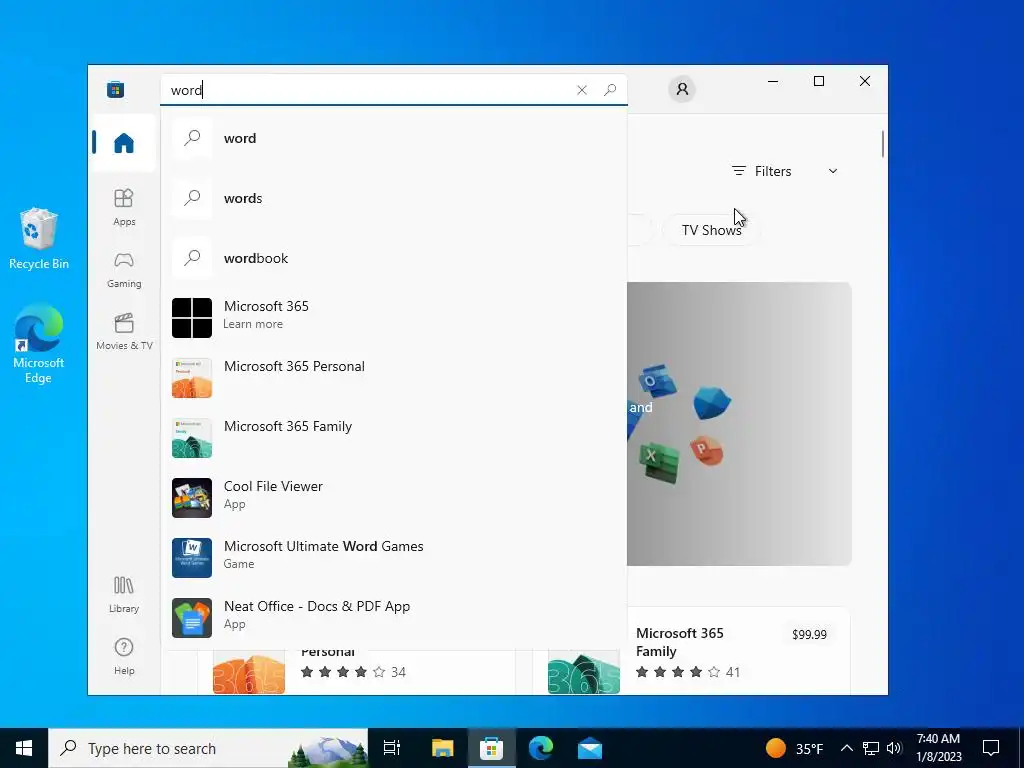This screenshot has width=1024, height=768.
Task: Open File Explorer from the taskbar
Action: coord(442,748)
